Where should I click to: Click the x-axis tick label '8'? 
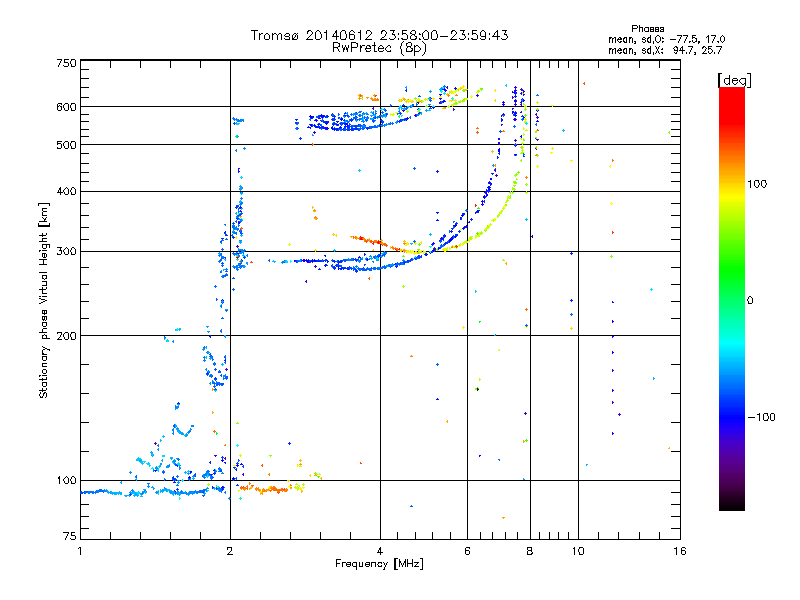[530, 551]
